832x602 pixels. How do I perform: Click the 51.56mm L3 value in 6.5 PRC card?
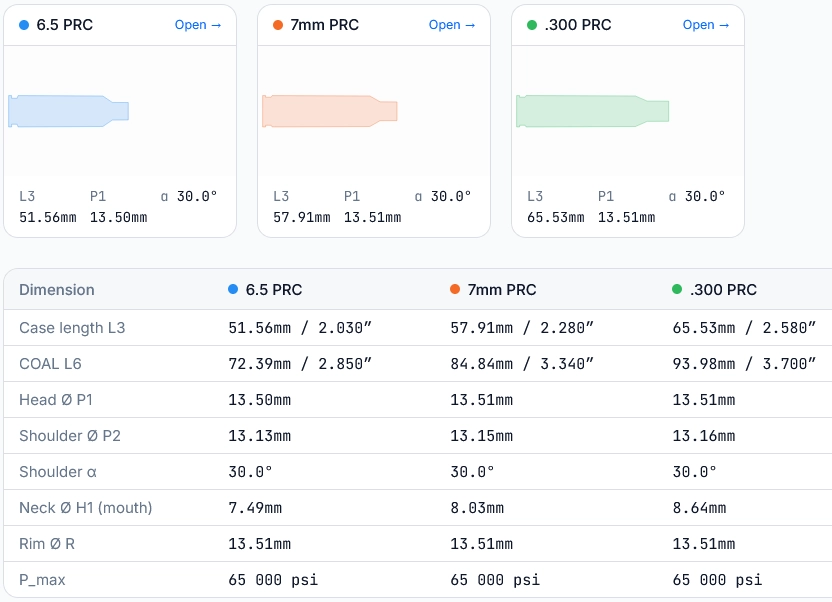[x=48, y=217]
